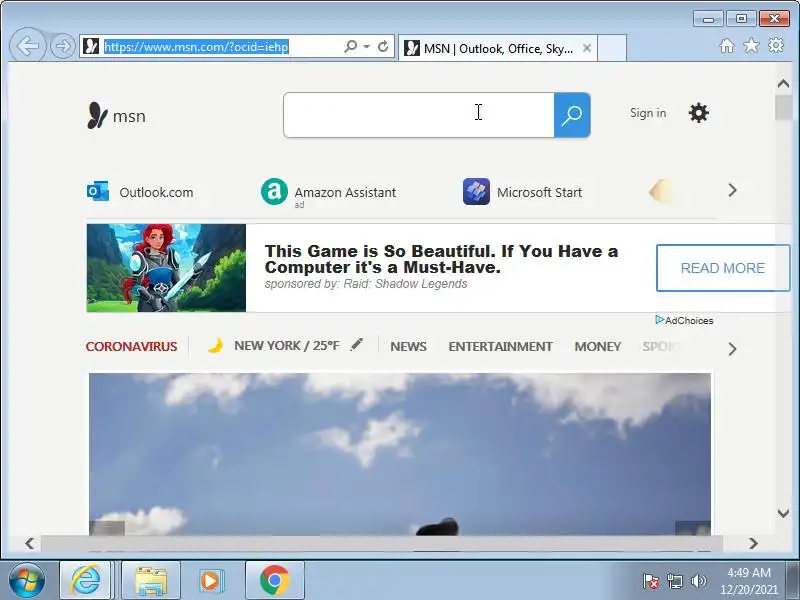Viewport: 800px width, 600px height.
Task: Open a new blank tab
Action: click(x=612, y=48)
